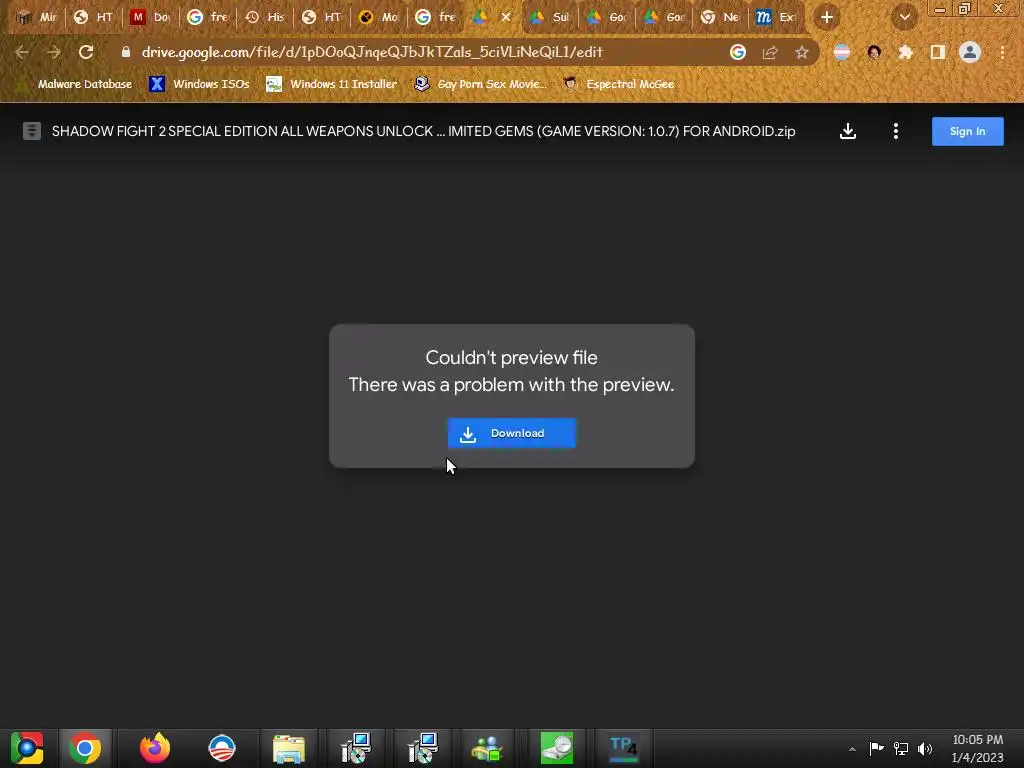1024x768 pixels.
Task: Click the share page icon in address bar
Action: coord(770,52)
